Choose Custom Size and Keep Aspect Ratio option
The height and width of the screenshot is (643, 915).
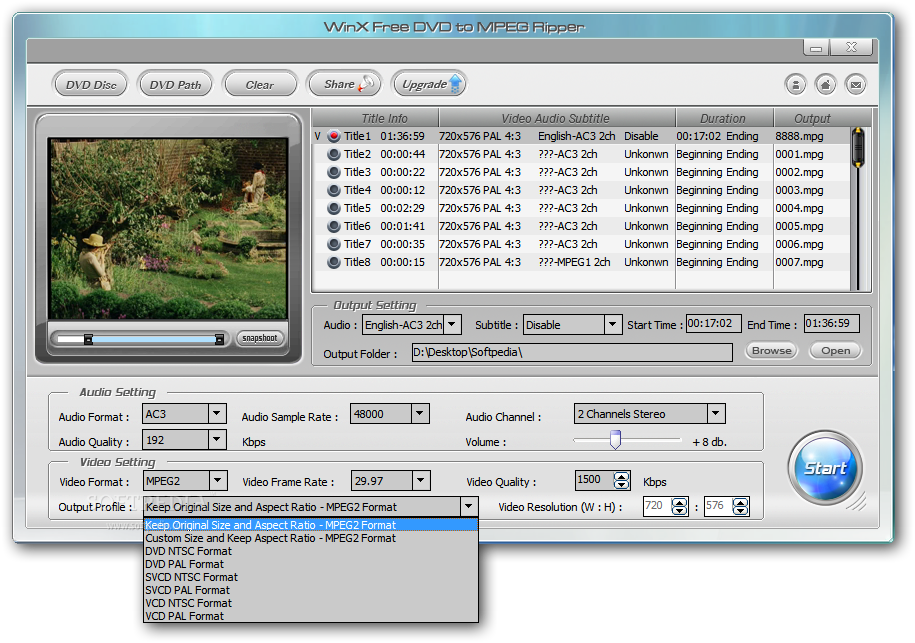(310, 538)
